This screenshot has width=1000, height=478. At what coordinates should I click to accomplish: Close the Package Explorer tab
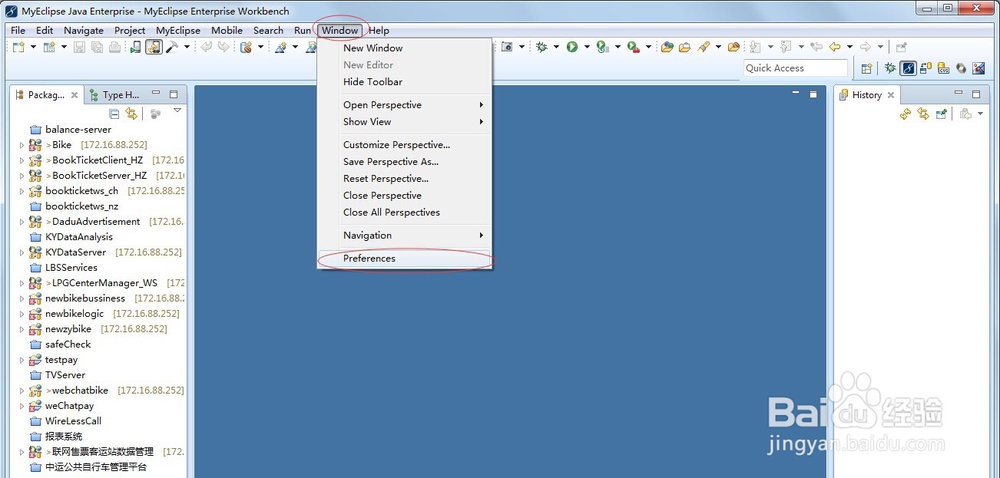click(74, 95)
